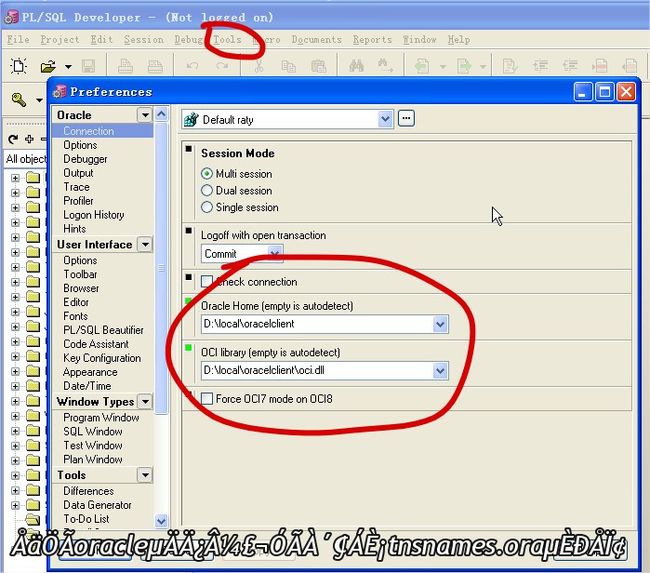Collapse the Oracle section header arrow
Screen dimensions: 650x573
(145, 114)
